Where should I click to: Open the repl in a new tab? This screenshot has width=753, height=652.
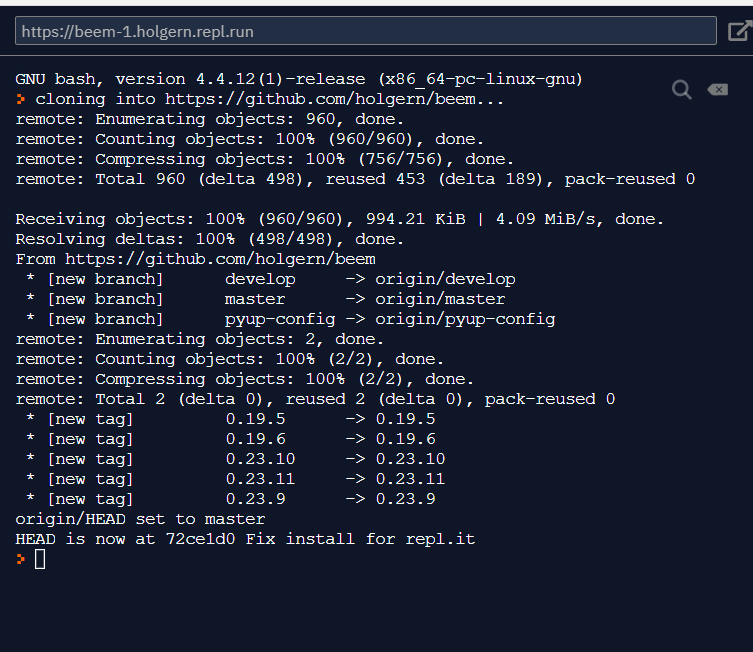tap(740, 31)
